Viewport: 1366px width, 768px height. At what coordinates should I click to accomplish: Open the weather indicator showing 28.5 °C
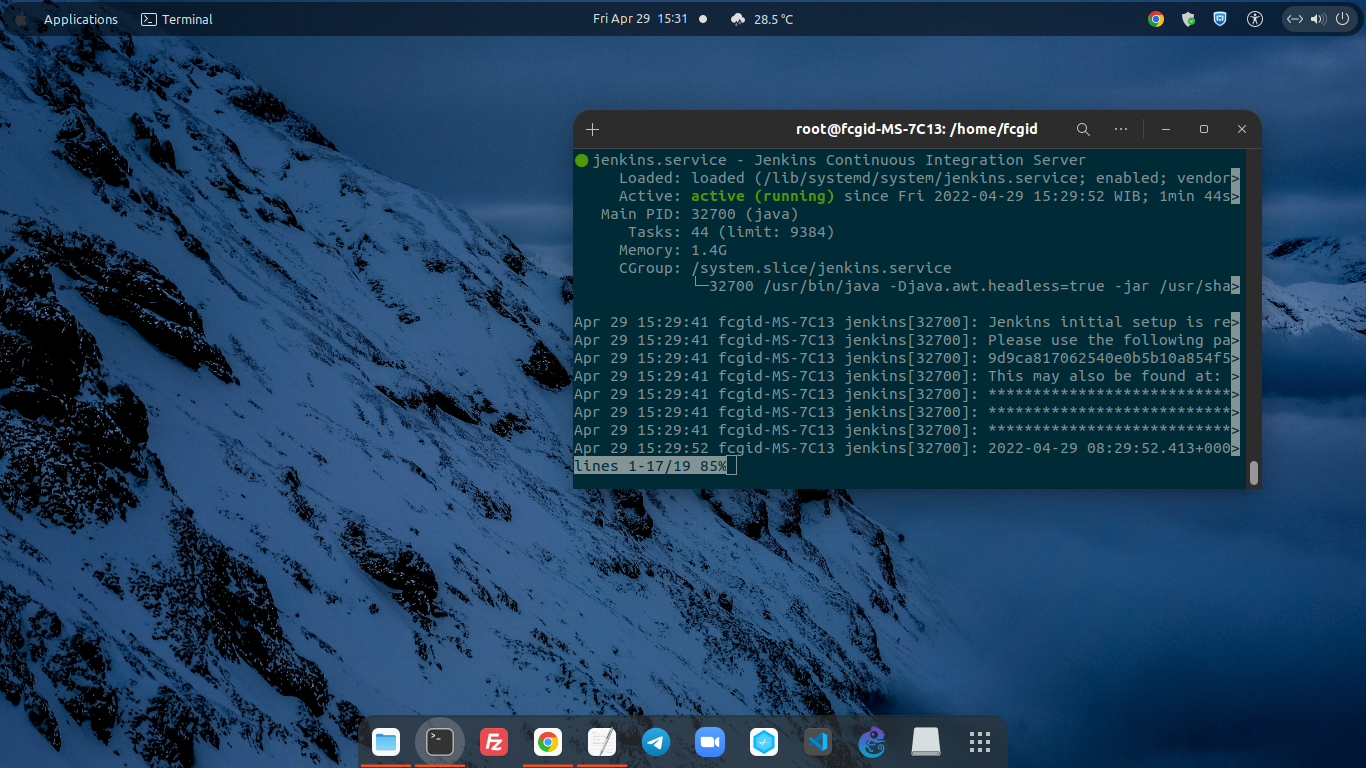tap(761, 19)
